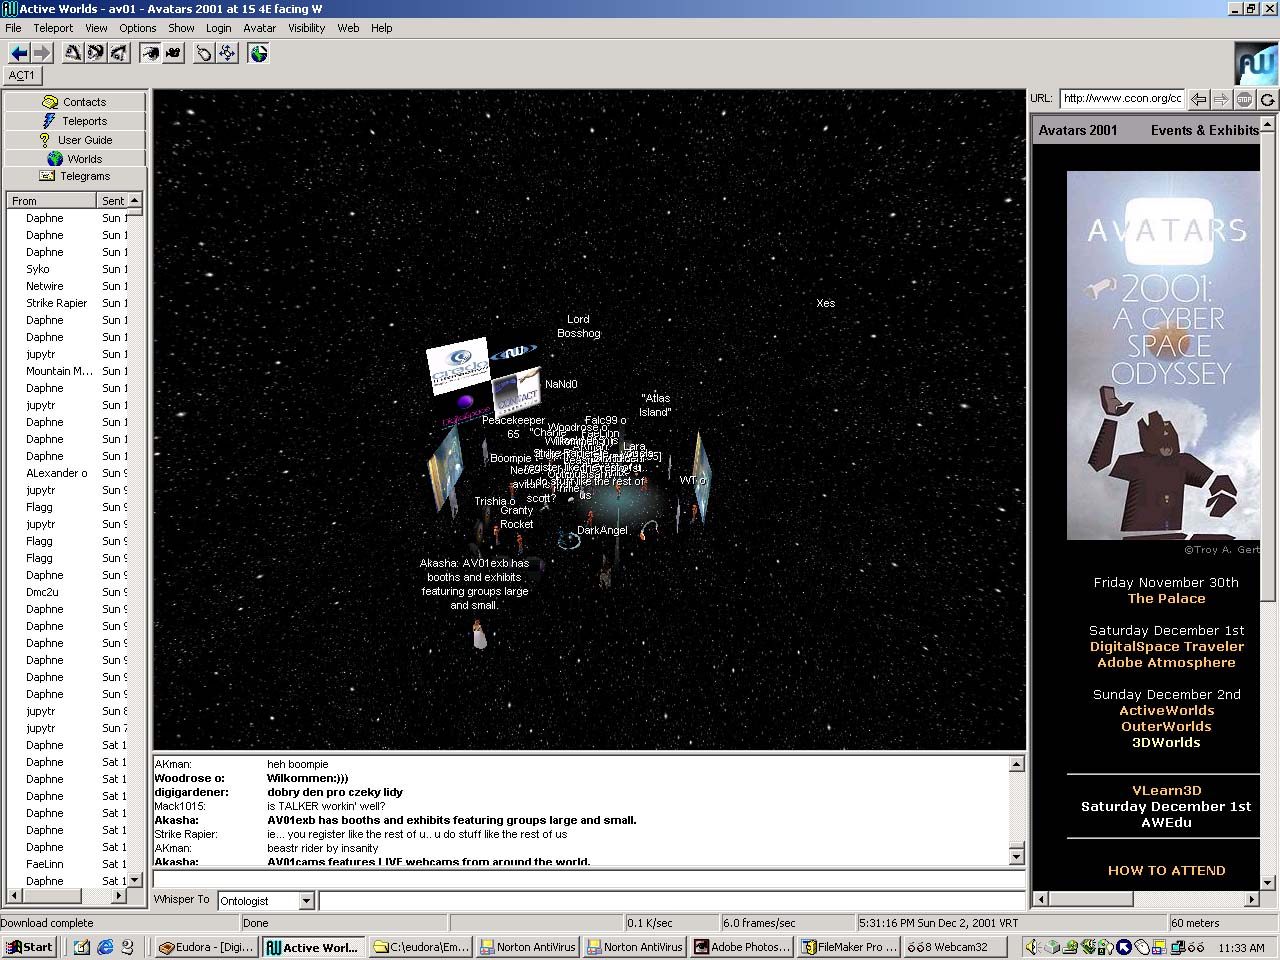Screen dimensions: 1280x960
Task: Click the web pane back arrow
Action: pos(1198,99)
